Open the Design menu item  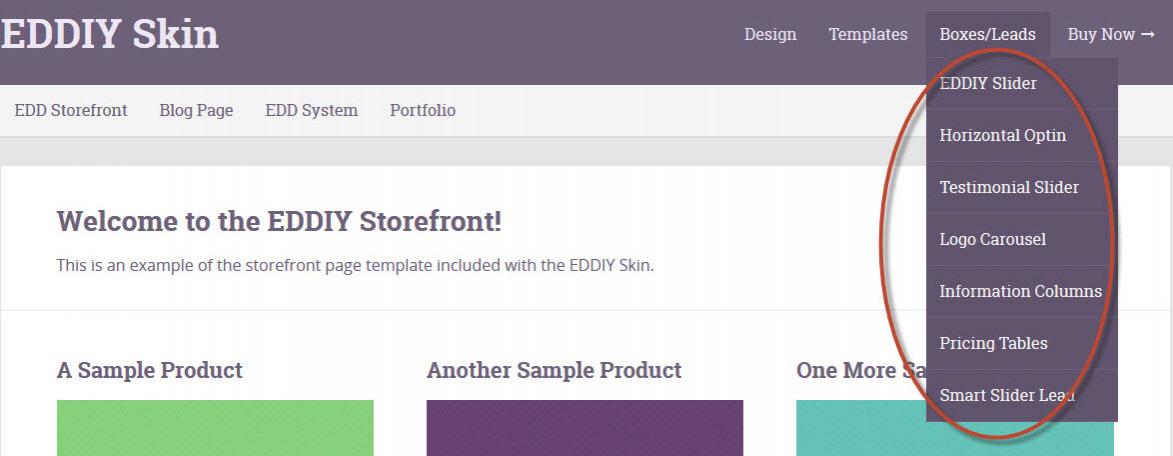click(x=770, y=35)
